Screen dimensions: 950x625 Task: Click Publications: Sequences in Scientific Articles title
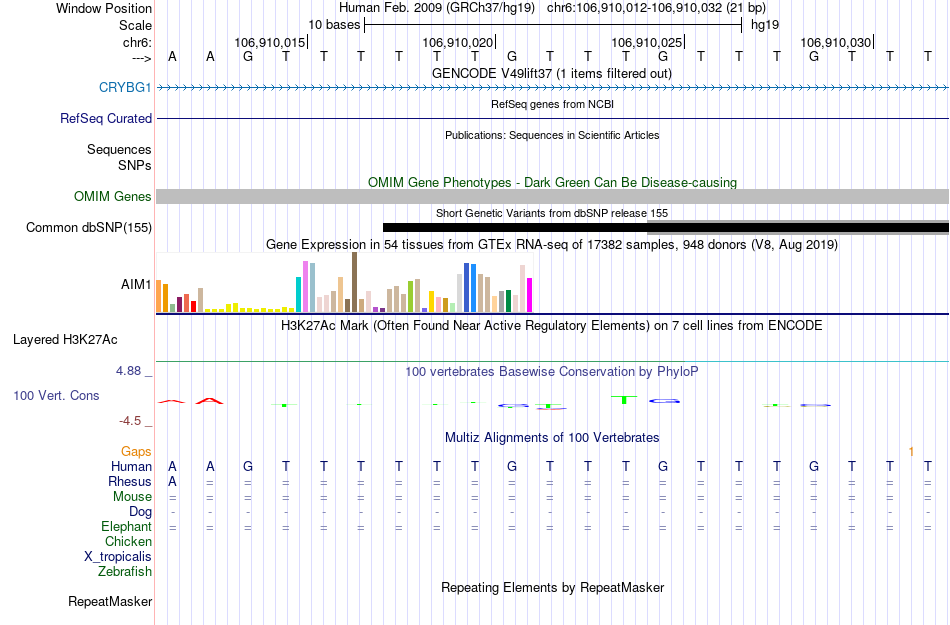pos(552,135)
